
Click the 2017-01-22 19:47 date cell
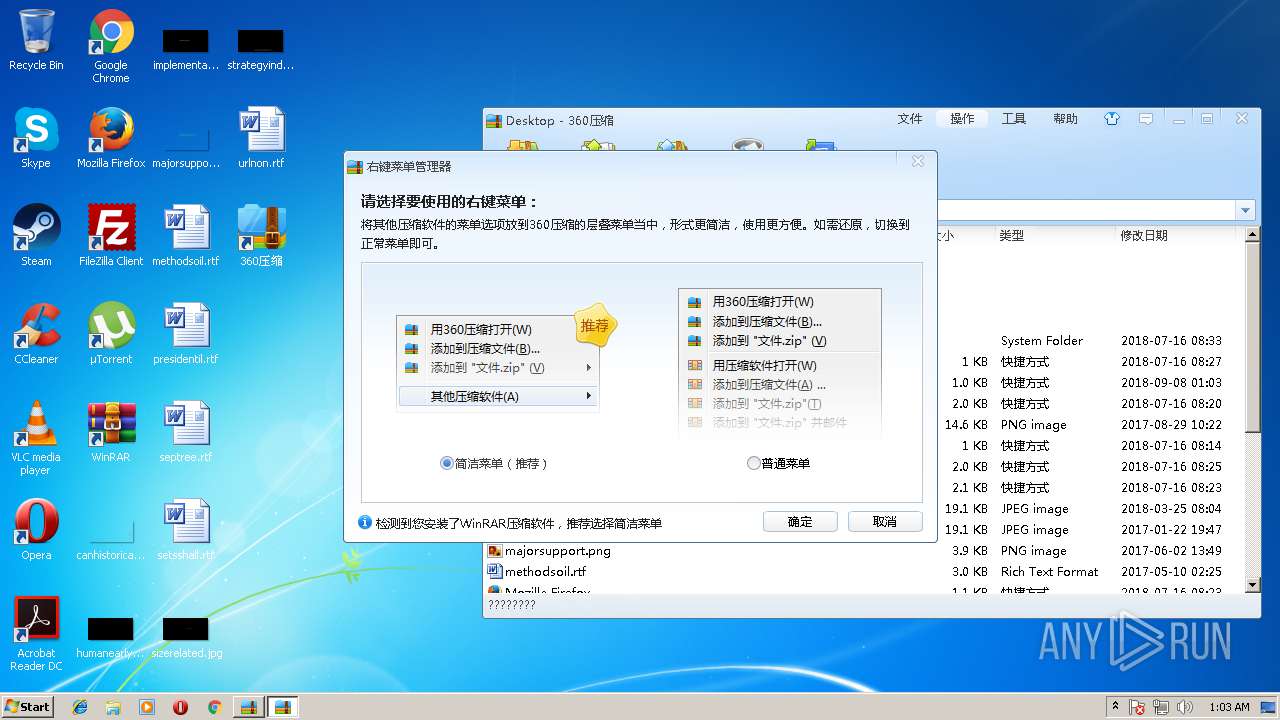point(1171,530)
